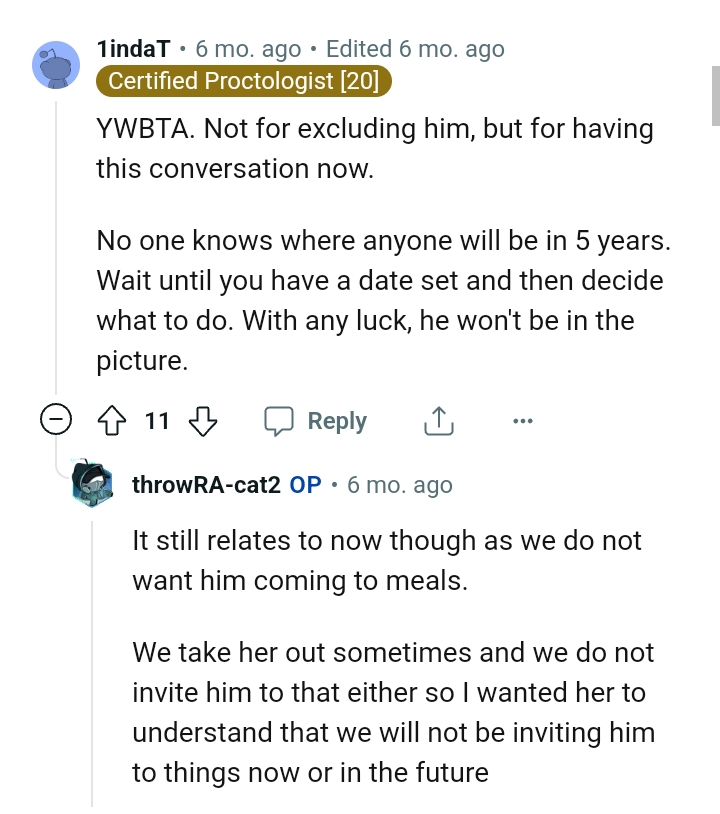
Task: Click the thread line beside throwRA-cat2's reply
Action: [x=92, y=660]
